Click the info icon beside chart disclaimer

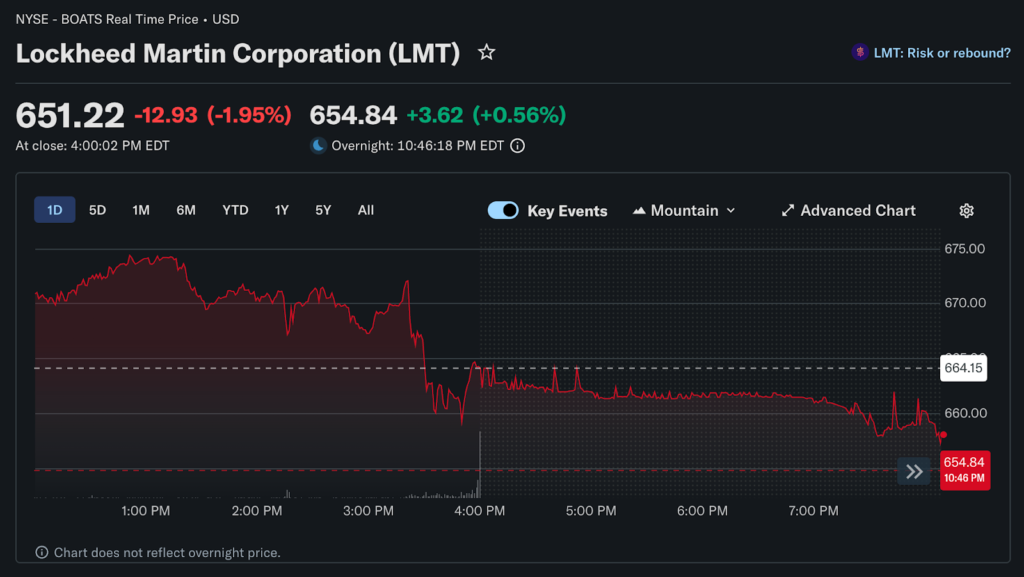coord(42,552)
